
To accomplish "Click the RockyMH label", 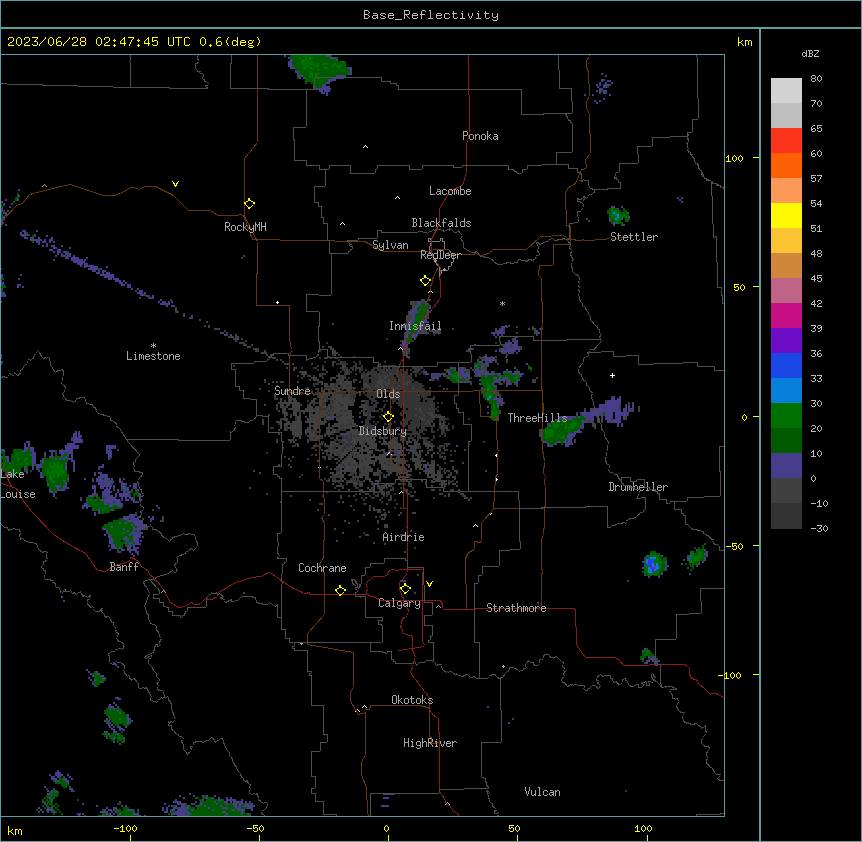I will point(245,227).
